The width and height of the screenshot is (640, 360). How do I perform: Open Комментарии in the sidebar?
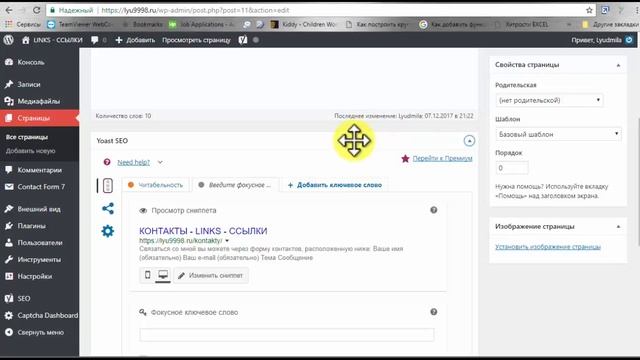tap(40, 170)
